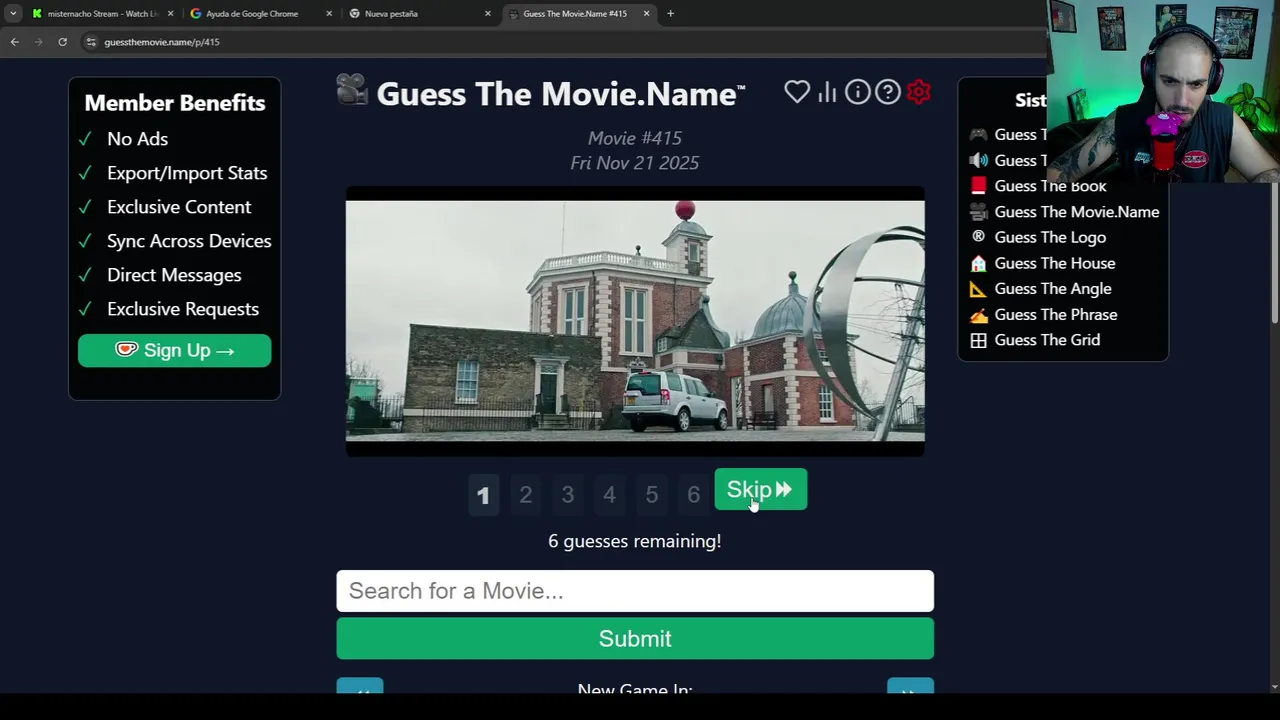The width and height of the screenshot is (1280, 720).
Task: Click ruler icon beside Guess The Angle
Action: (978, 288)
